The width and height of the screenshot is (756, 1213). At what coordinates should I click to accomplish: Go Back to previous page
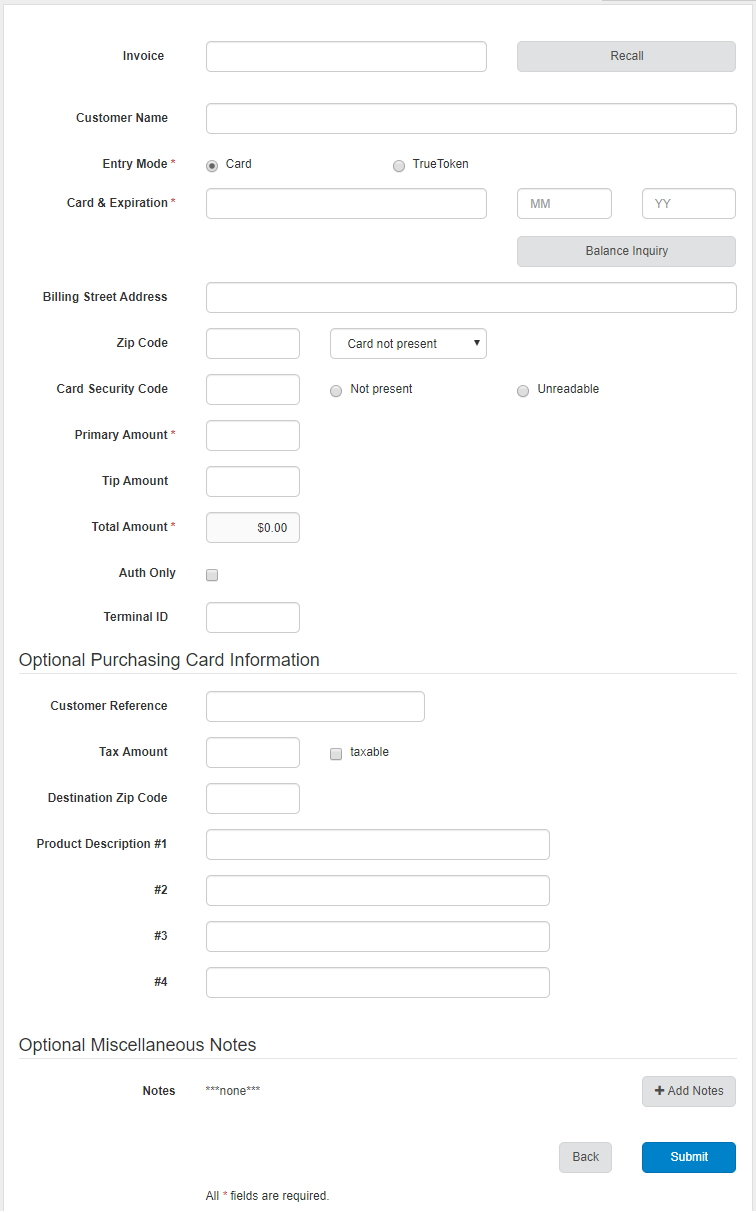point(585,1157)
